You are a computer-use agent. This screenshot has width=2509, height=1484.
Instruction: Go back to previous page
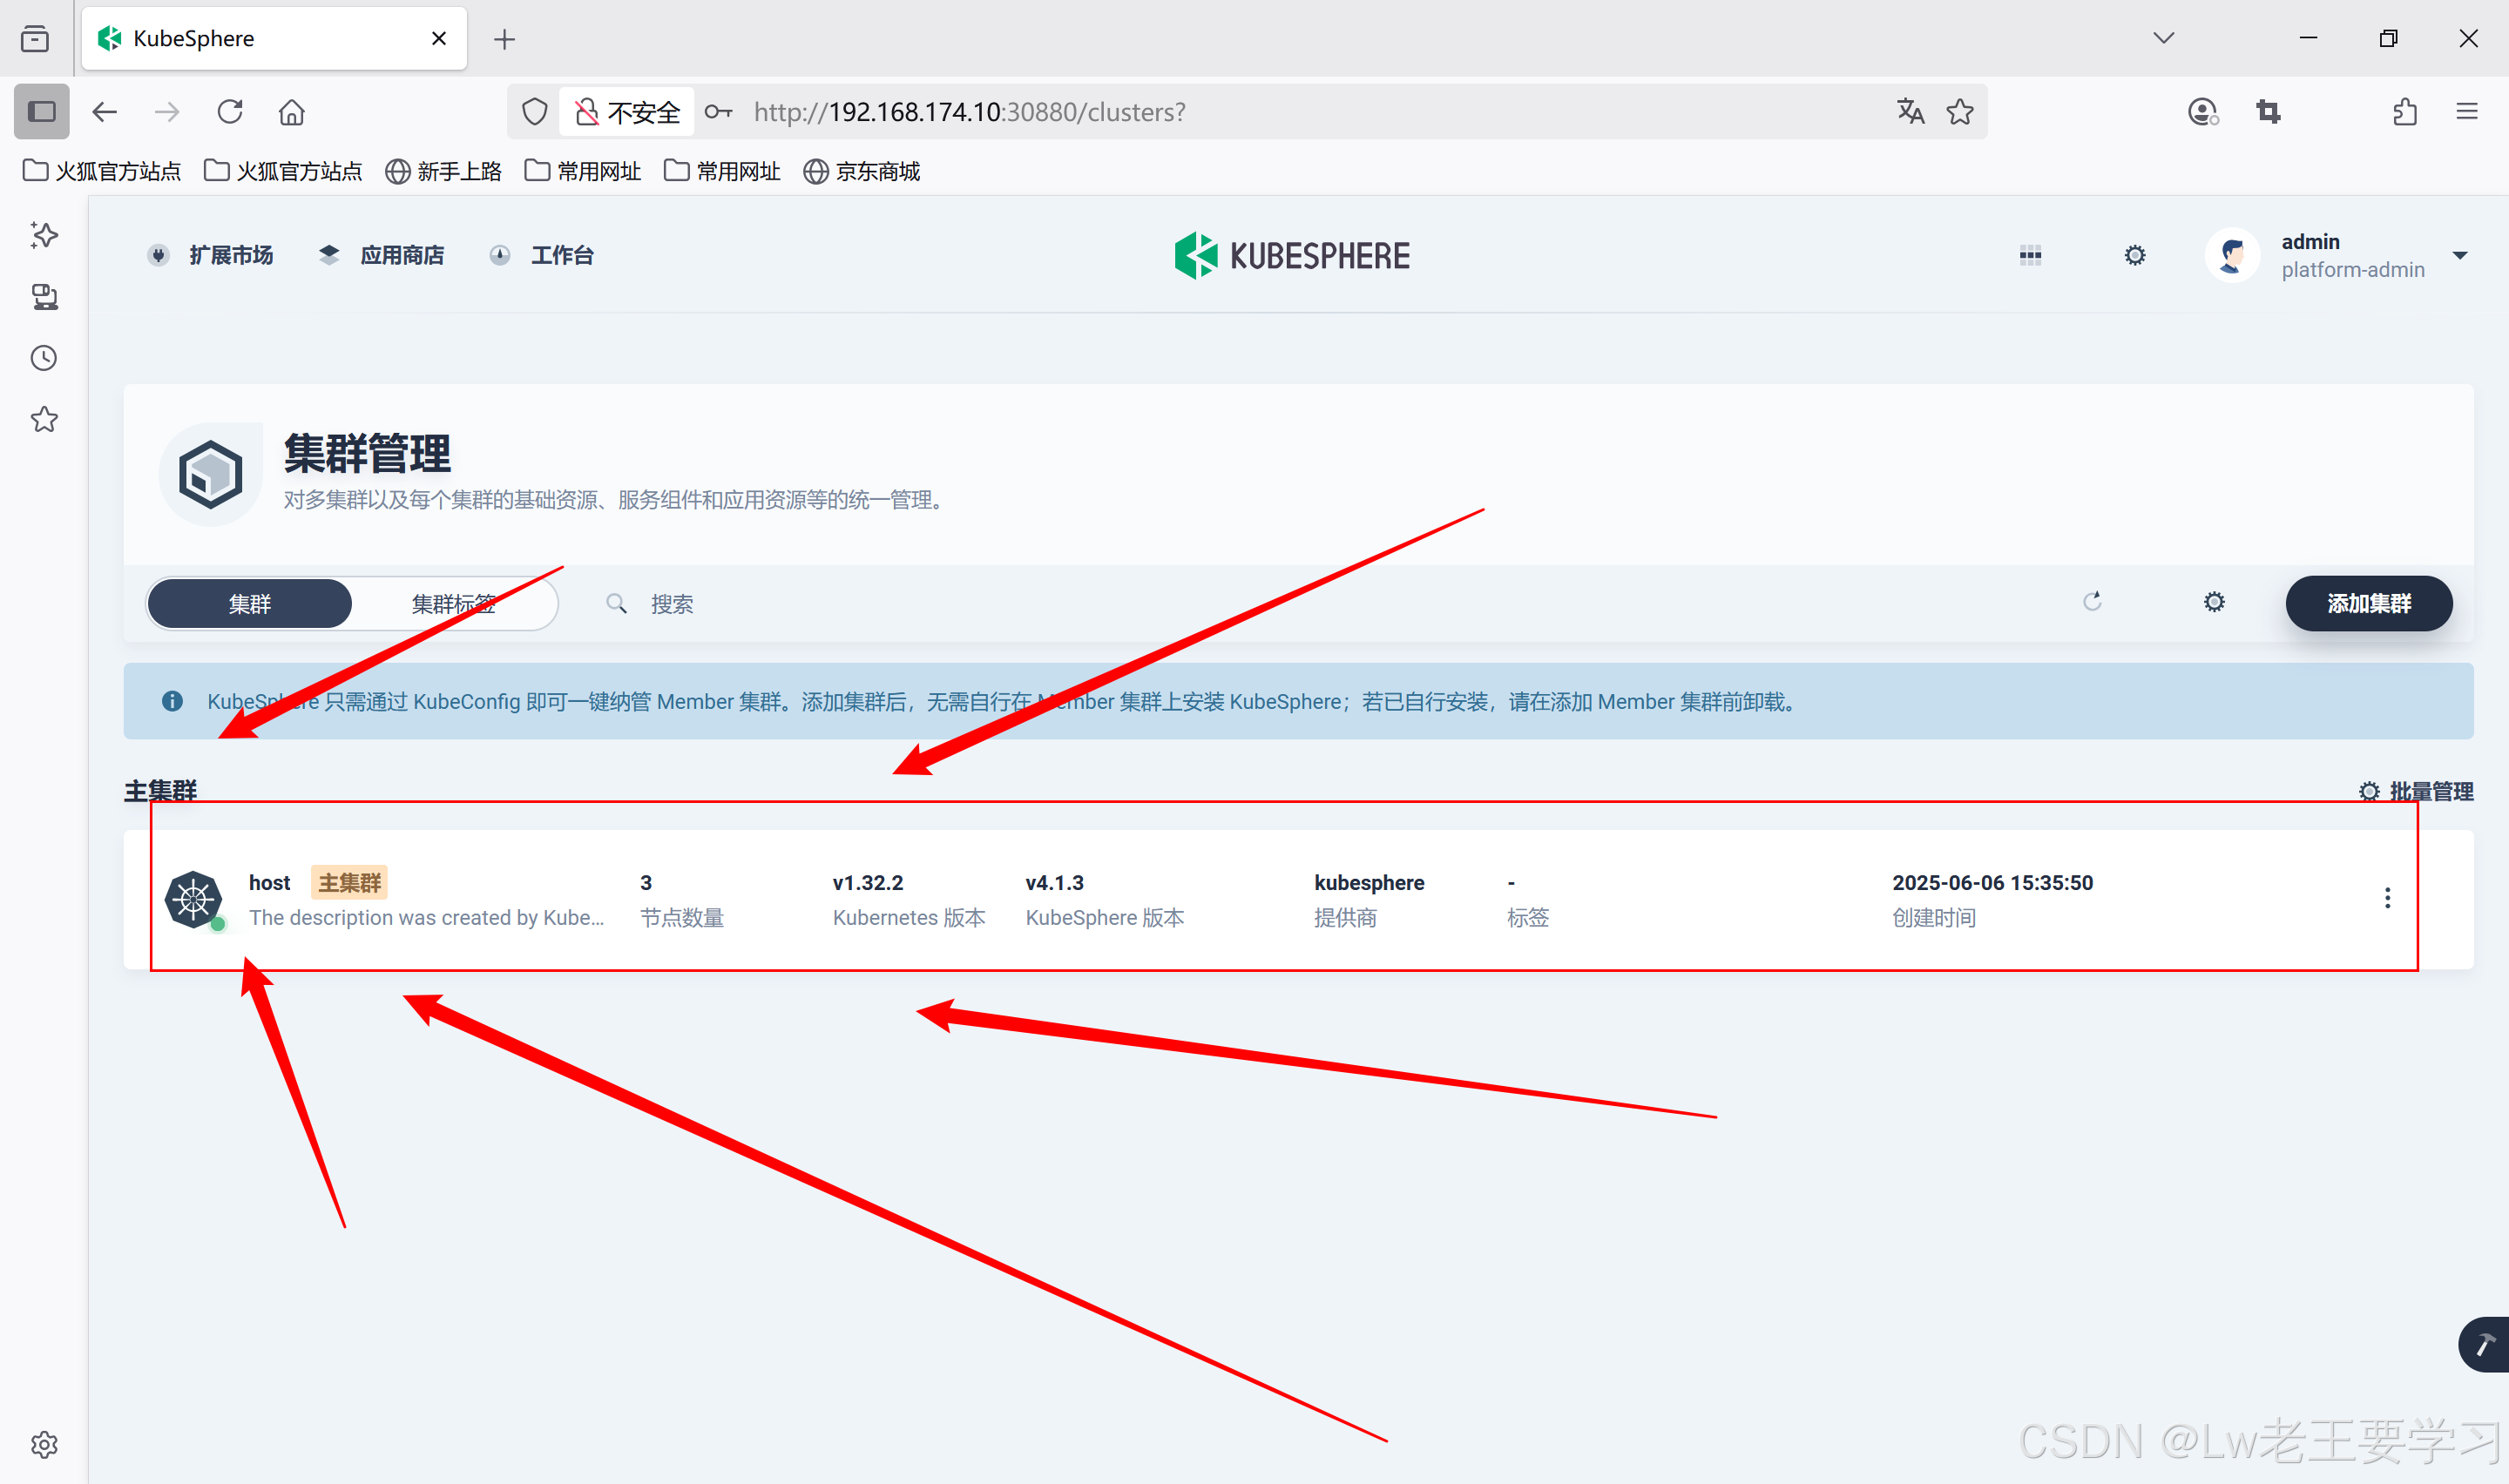click(x=105, y=111)
